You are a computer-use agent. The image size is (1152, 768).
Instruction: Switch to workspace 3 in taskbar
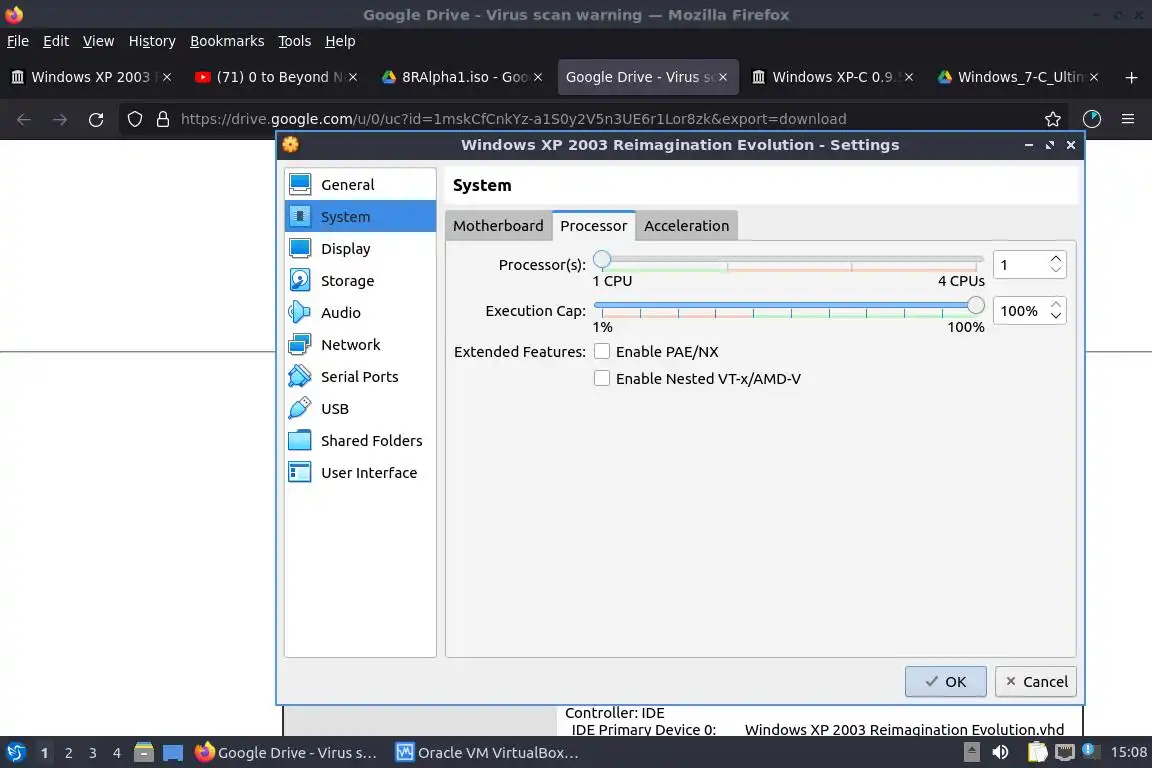[x=93, y=753]
